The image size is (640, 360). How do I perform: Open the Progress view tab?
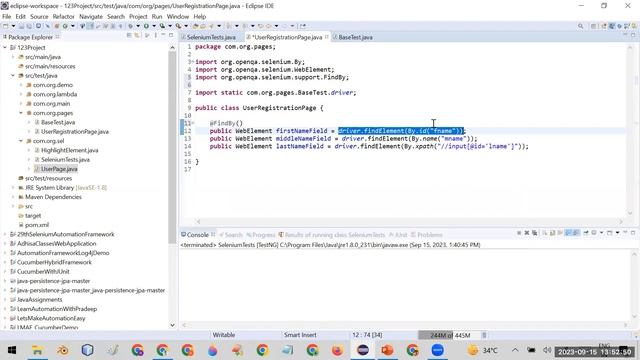pyautogui.click(x=261, y=235)
